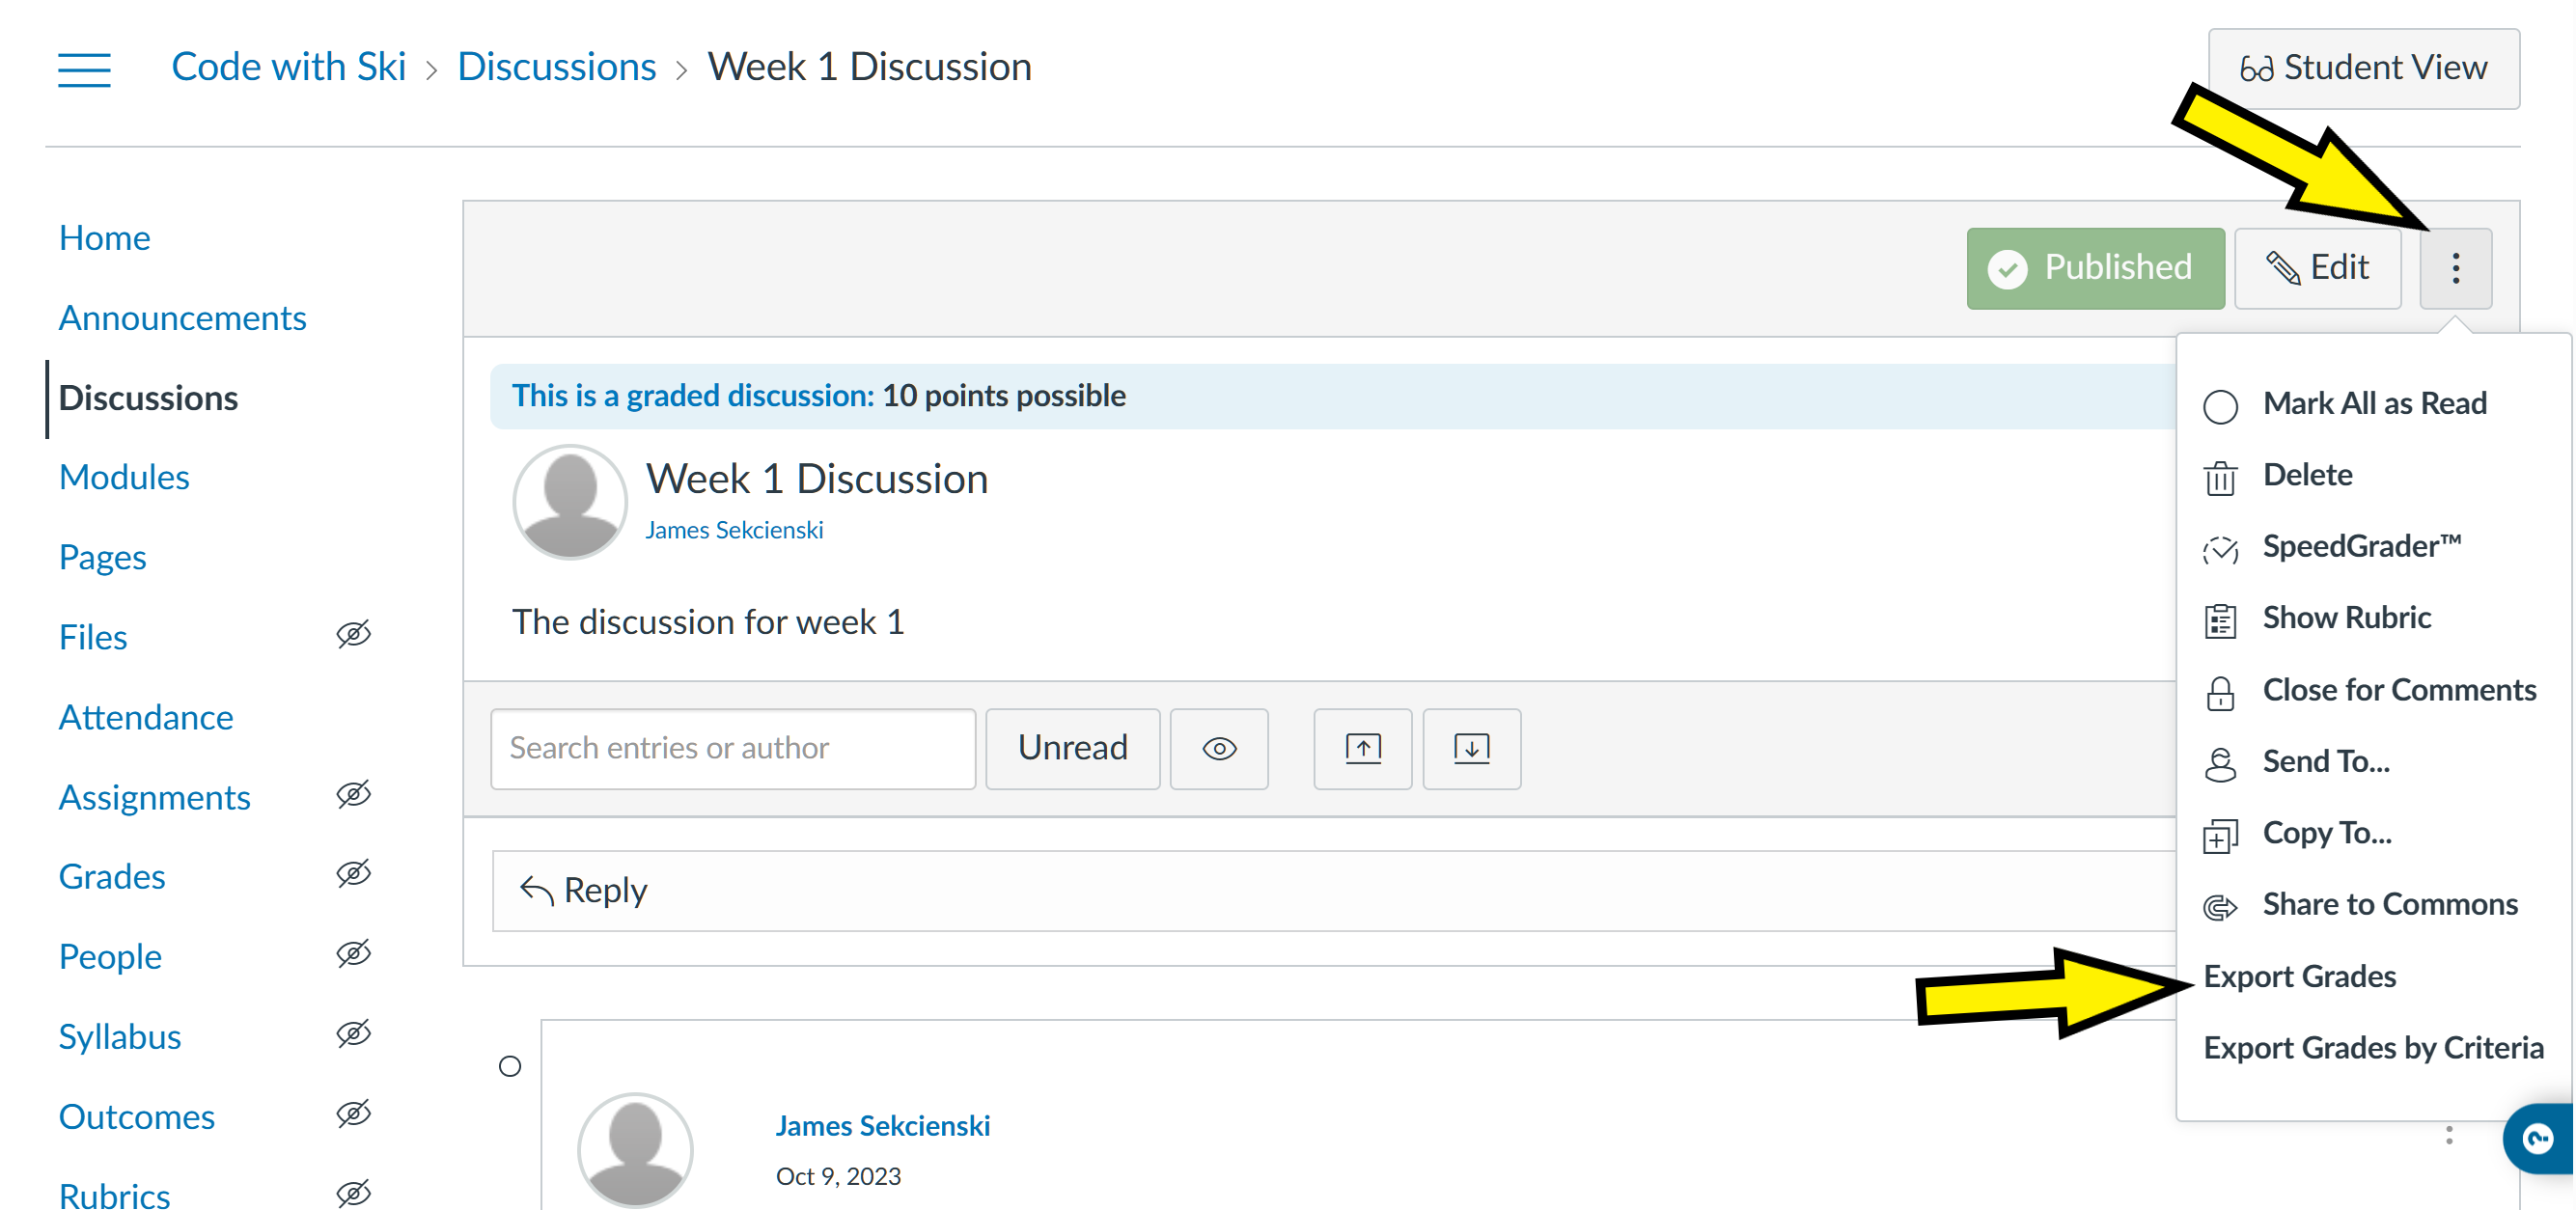
Task: Select the Share to Commons icon
Action: point(2222,905)
